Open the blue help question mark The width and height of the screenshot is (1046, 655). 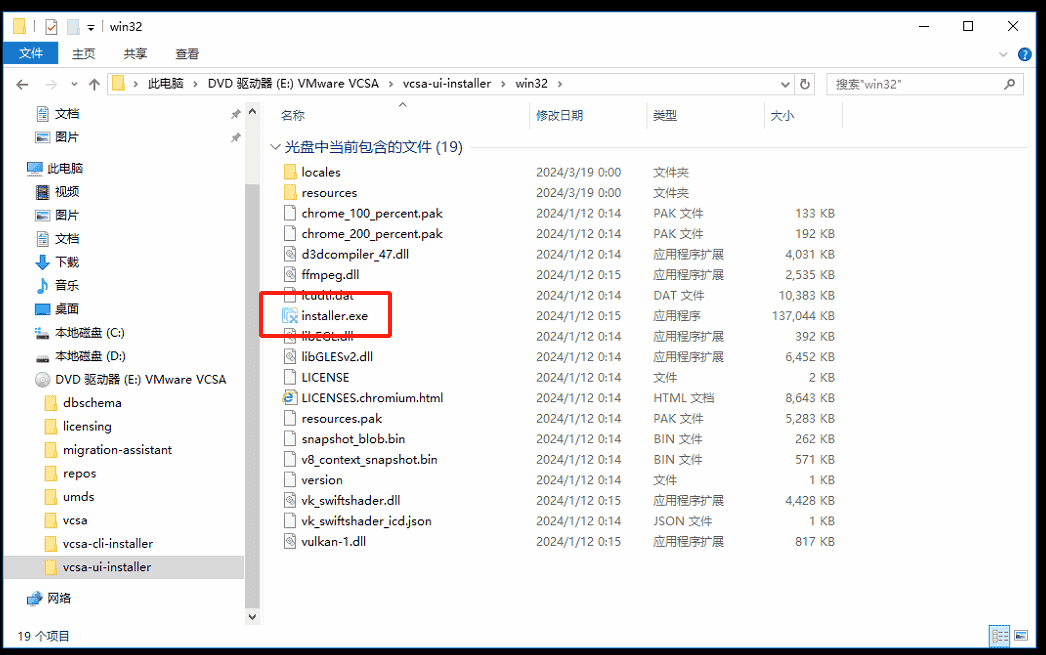[x=1024, y=54]
